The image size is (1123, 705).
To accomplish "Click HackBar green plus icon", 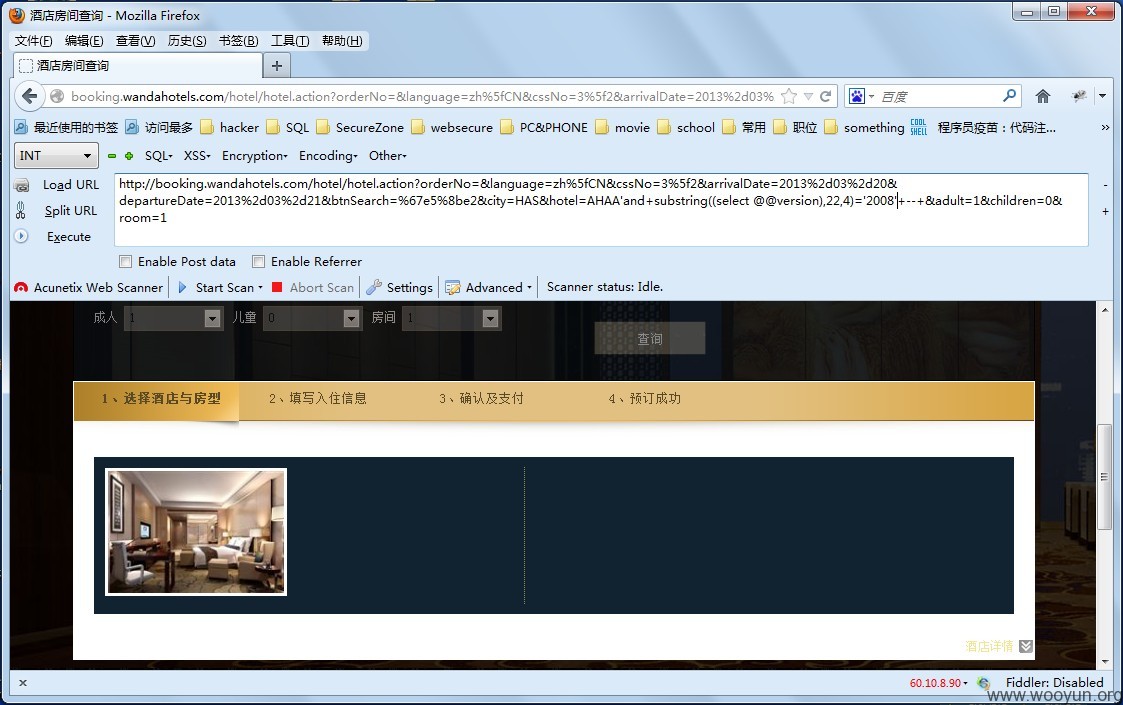I will tap(129, 155).
